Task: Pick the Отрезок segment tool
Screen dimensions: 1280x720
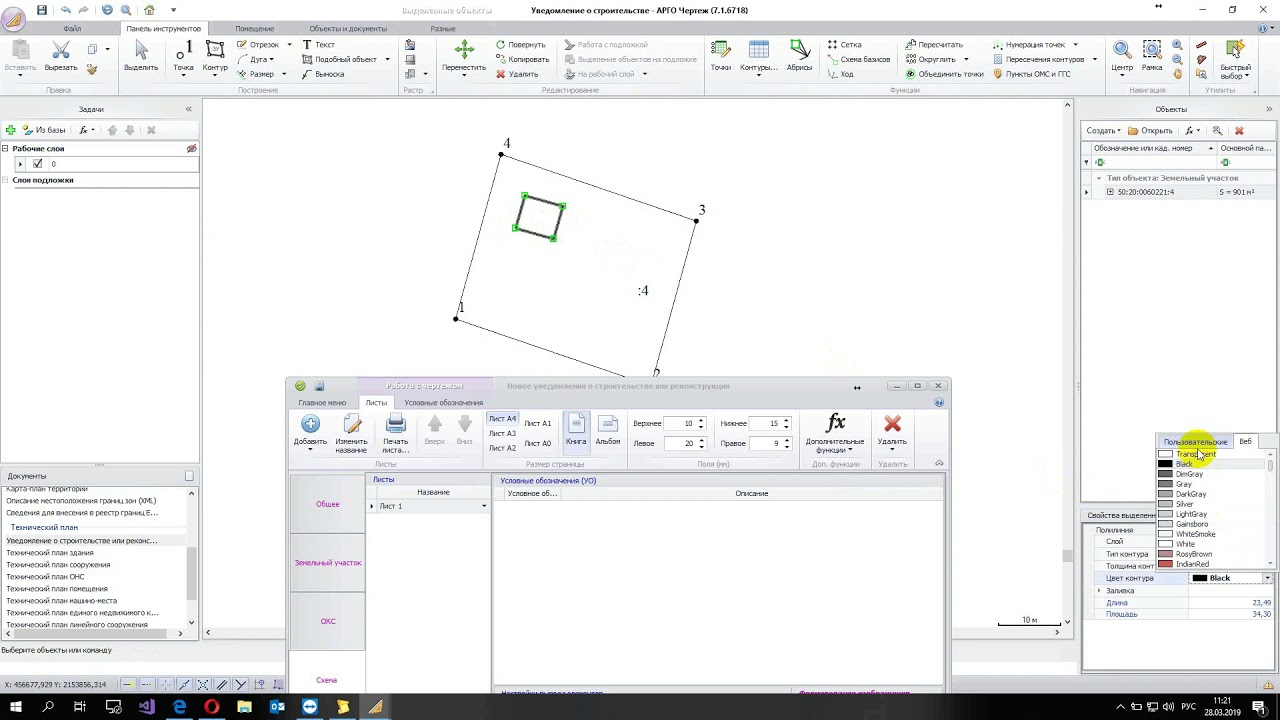Action: (258, 45)
